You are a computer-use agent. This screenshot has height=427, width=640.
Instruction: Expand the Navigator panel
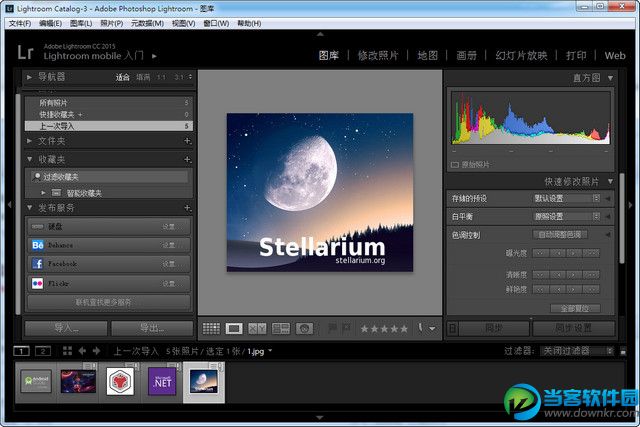pyautogui.click(x=29, y=77)
